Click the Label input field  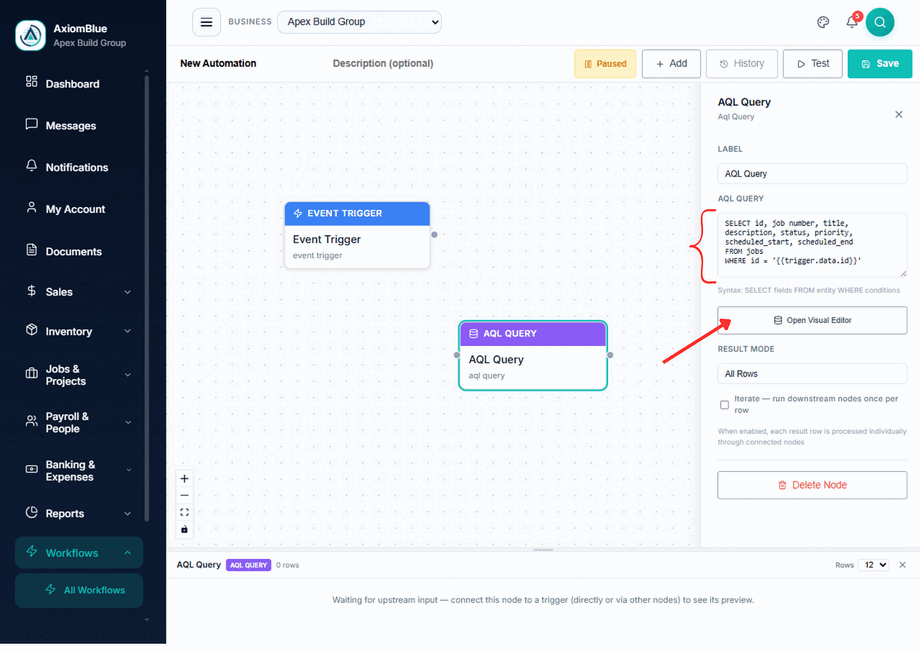pos(812,174)
